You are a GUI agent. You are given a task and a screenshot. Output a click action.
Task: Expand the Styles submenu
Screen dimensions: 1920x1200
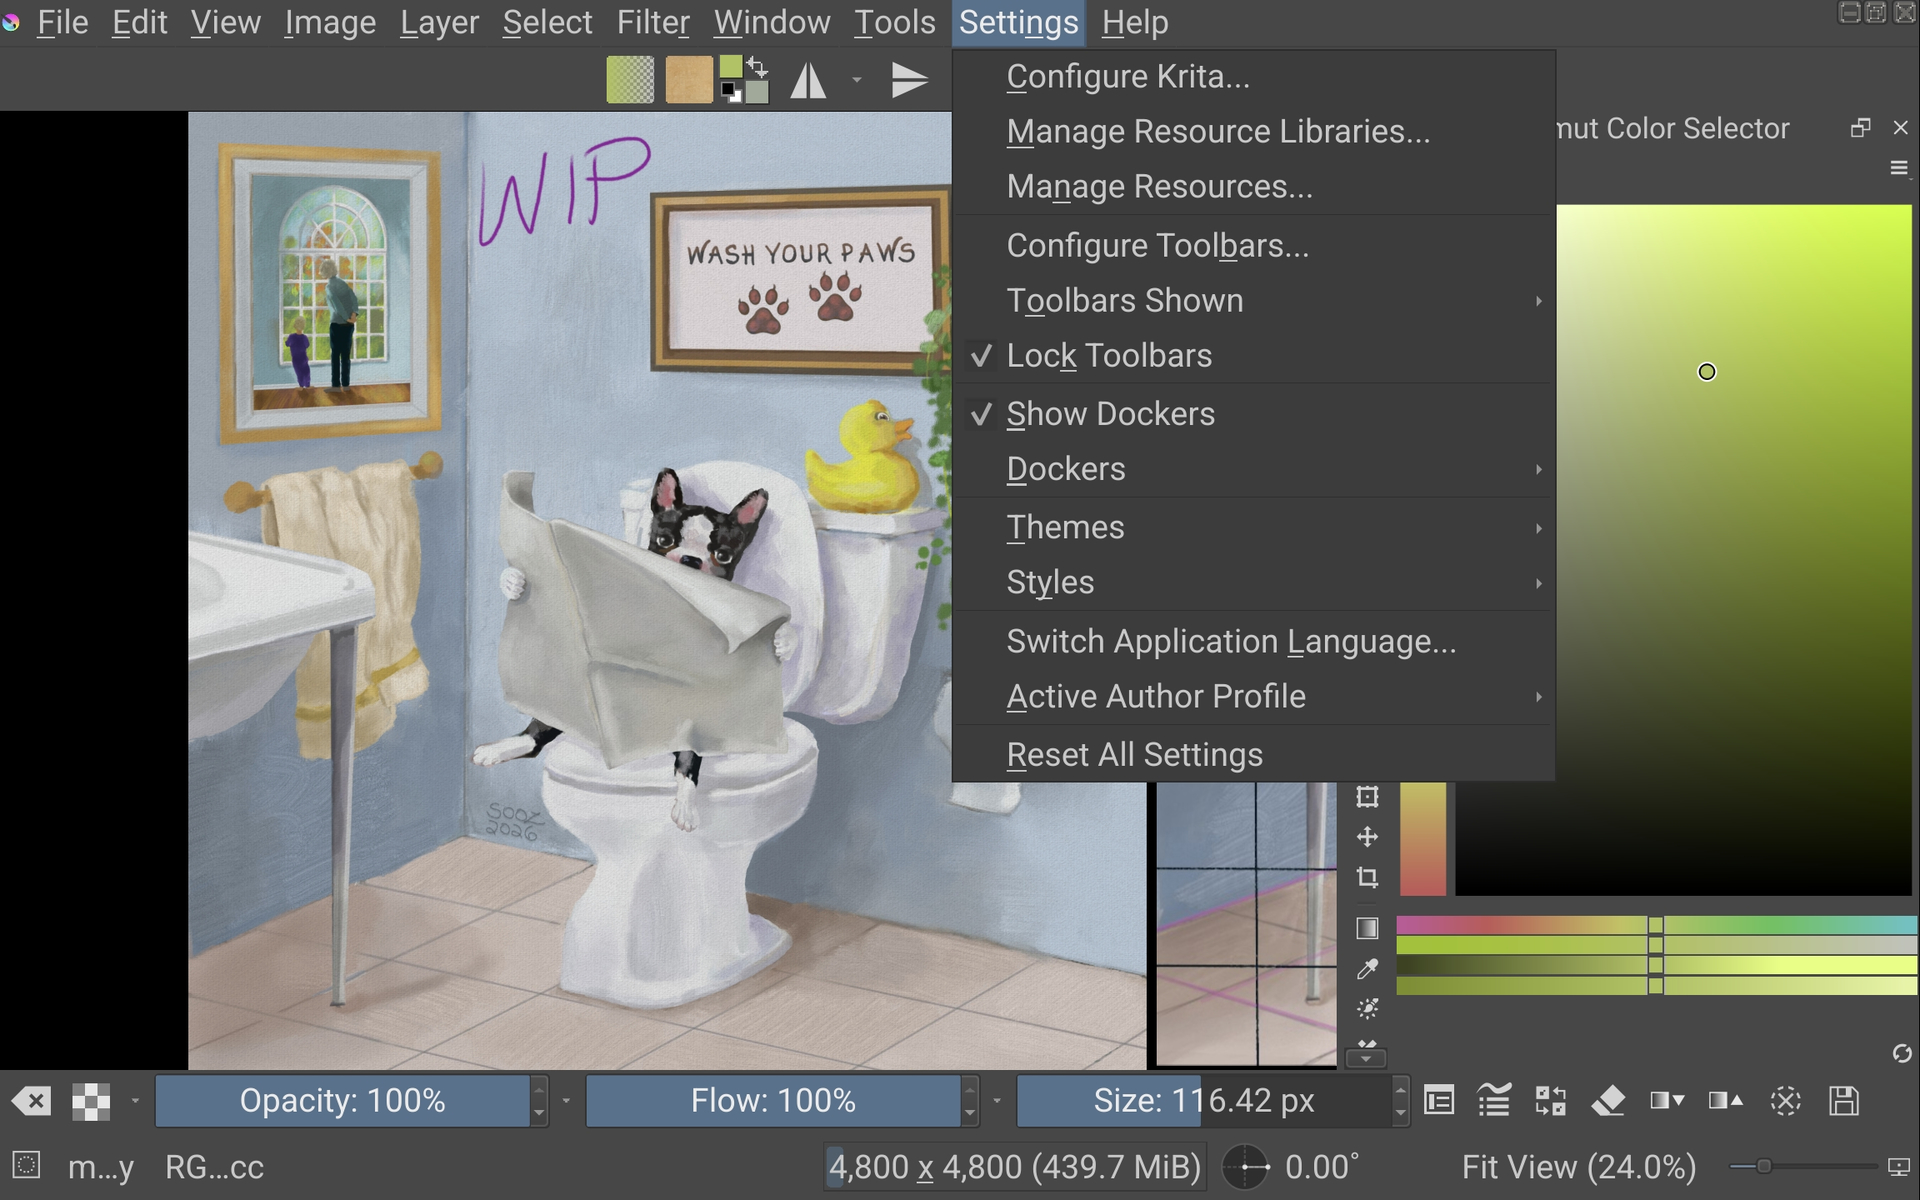click(1254, 582)
